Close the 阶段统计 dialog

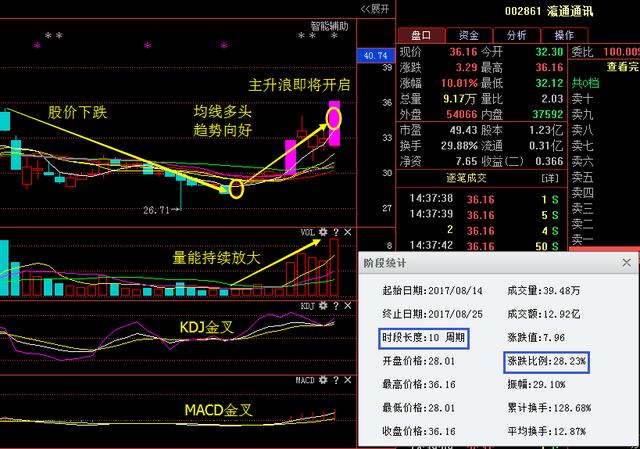tap(627, 262)
